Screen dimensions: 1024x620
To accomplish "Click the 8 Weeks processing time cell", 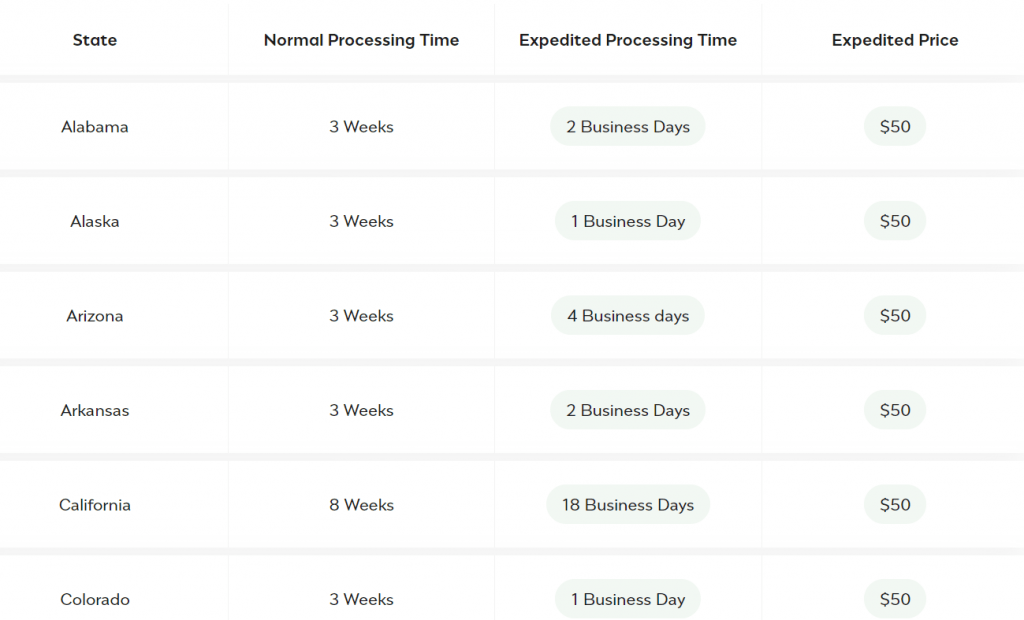I will (361, 505).
